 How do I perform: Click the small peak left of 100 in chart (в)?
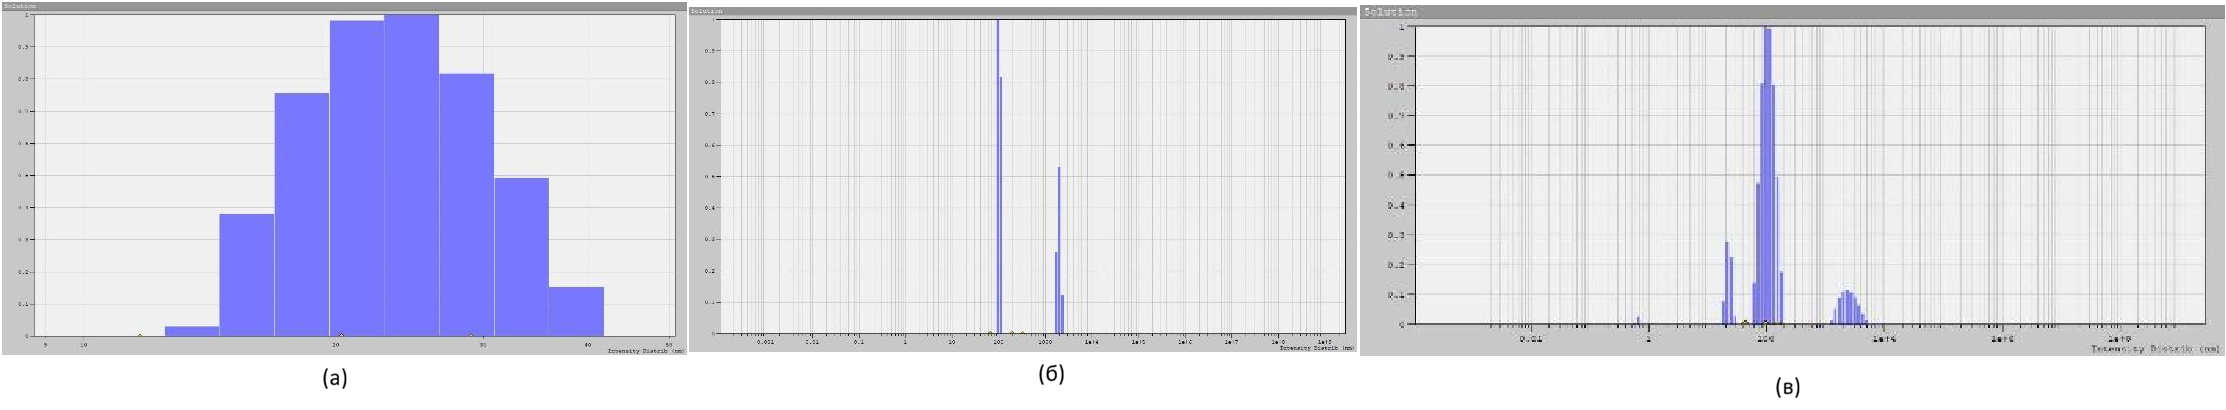click(1727, 283)
